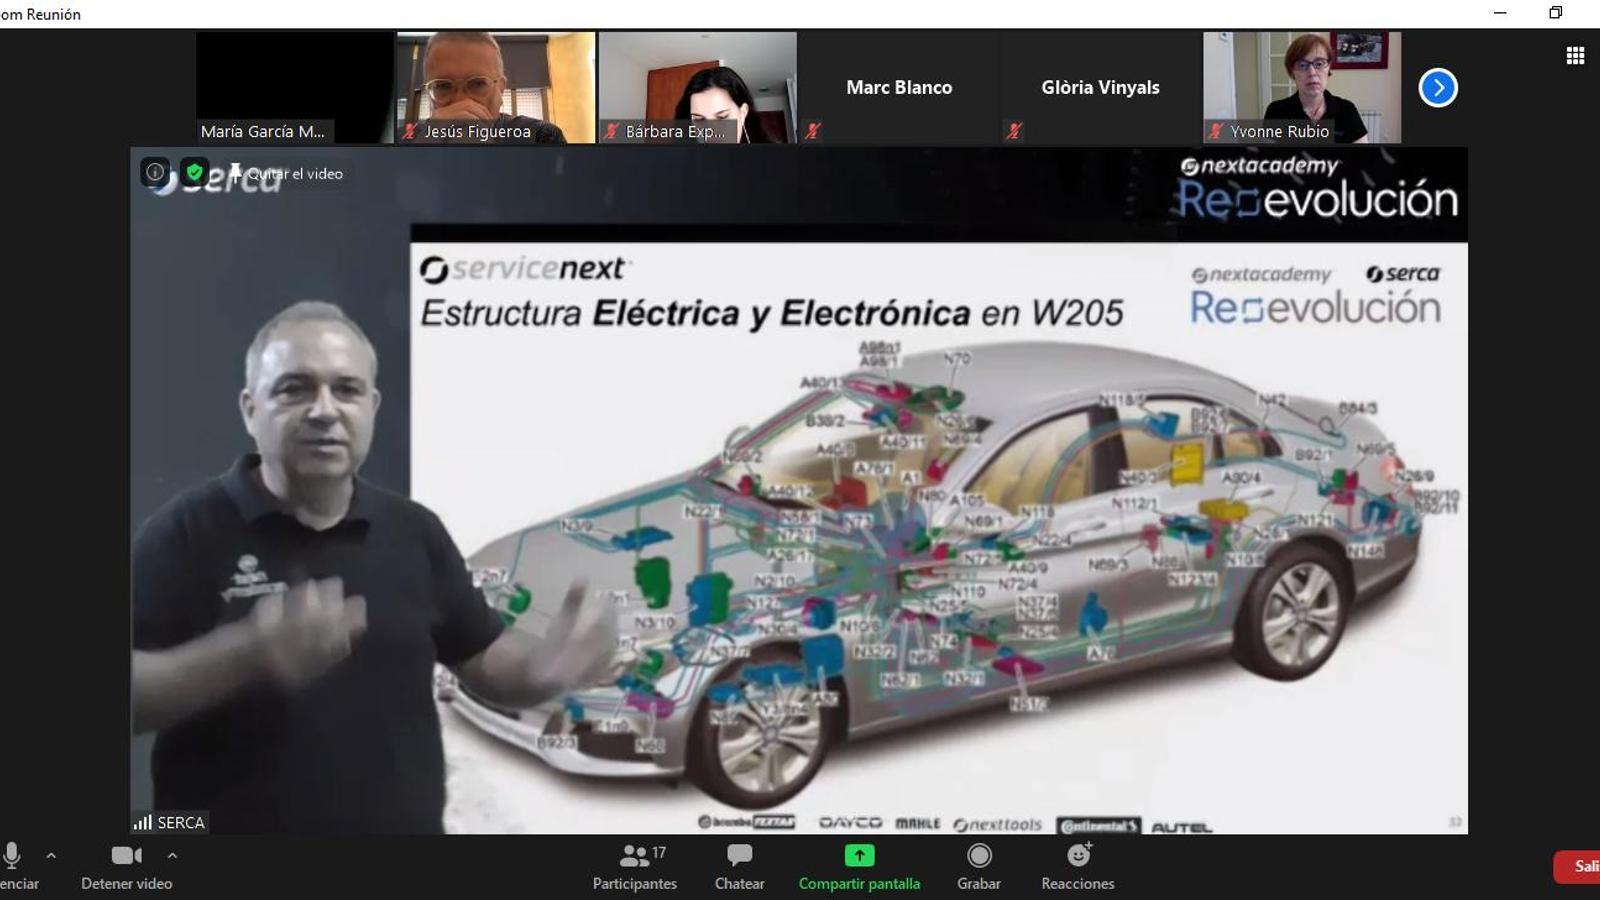The width and height of the screenshot is (1600, 900).
Task: Open the Participantes panel
Action: [635, 866]
